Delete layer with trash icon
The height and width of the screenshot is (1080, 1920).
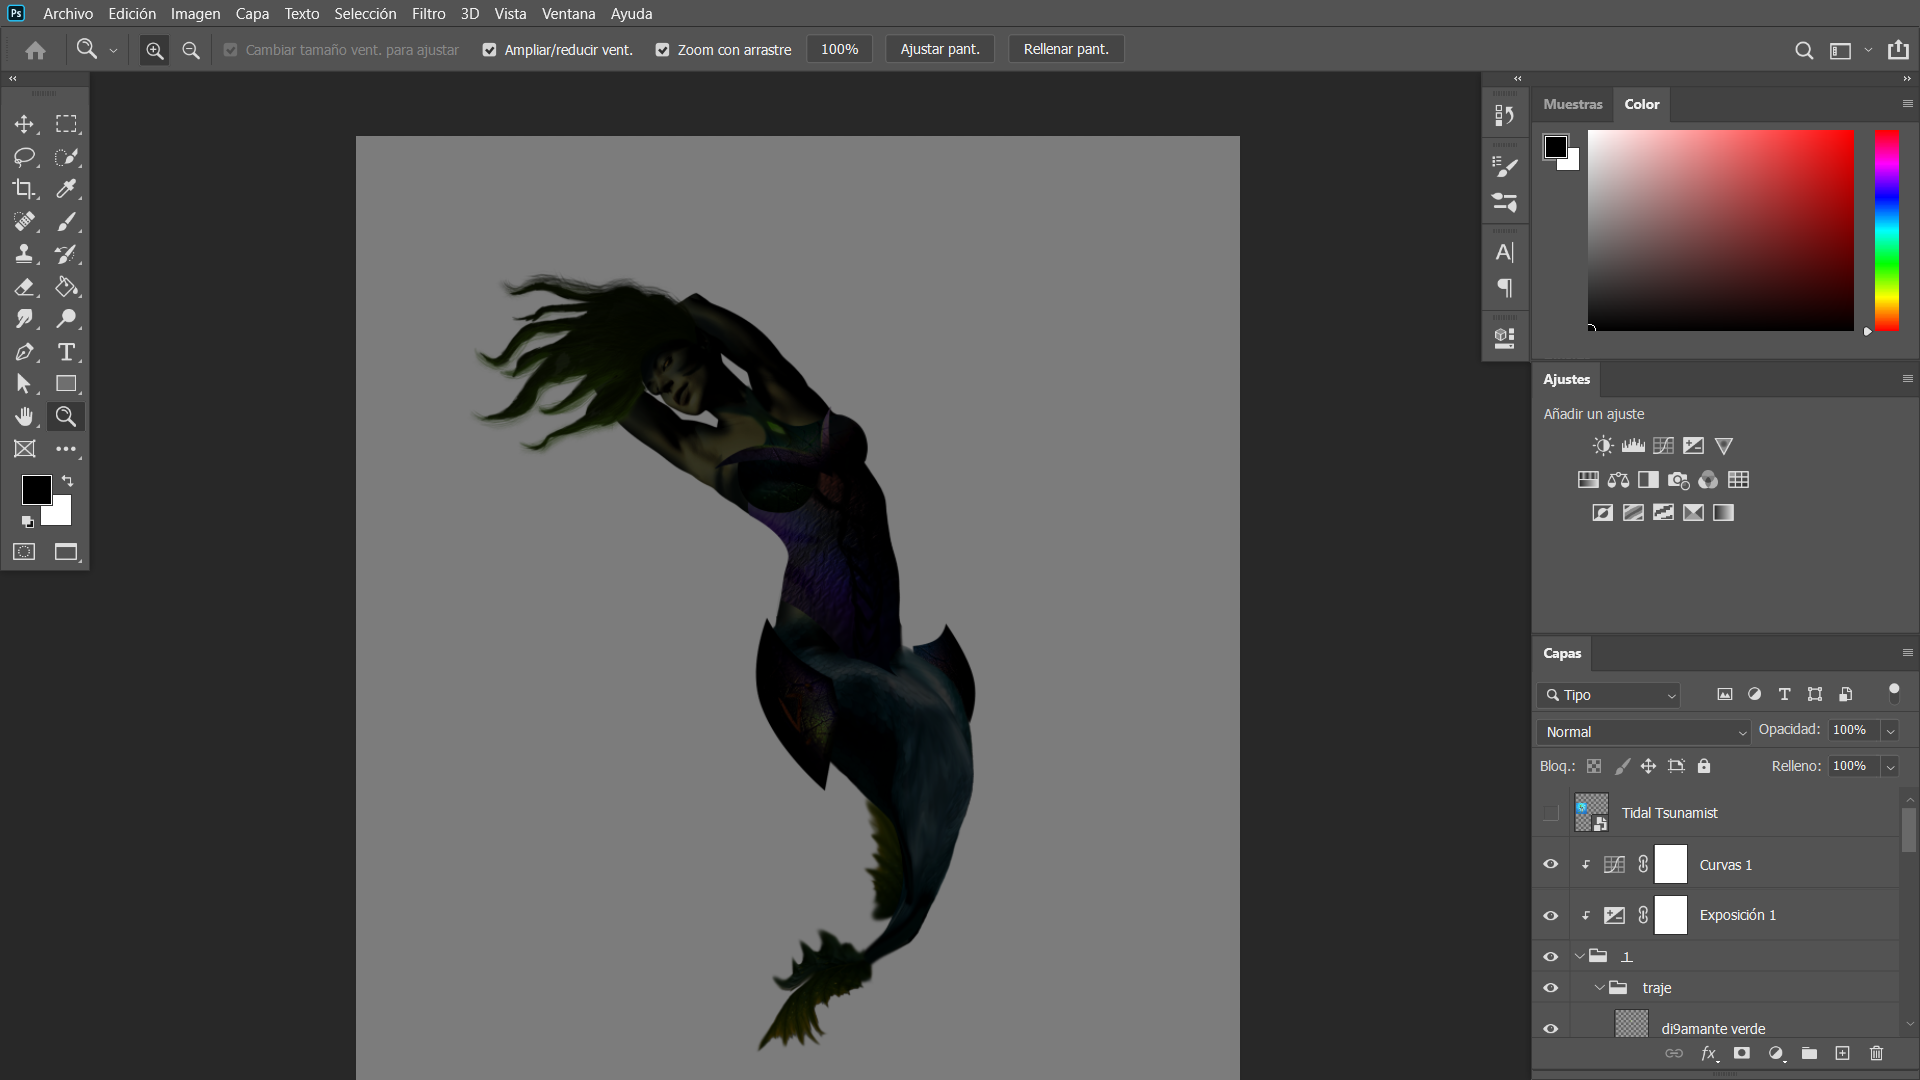pyautogui.click(x=1876, y=1053)
